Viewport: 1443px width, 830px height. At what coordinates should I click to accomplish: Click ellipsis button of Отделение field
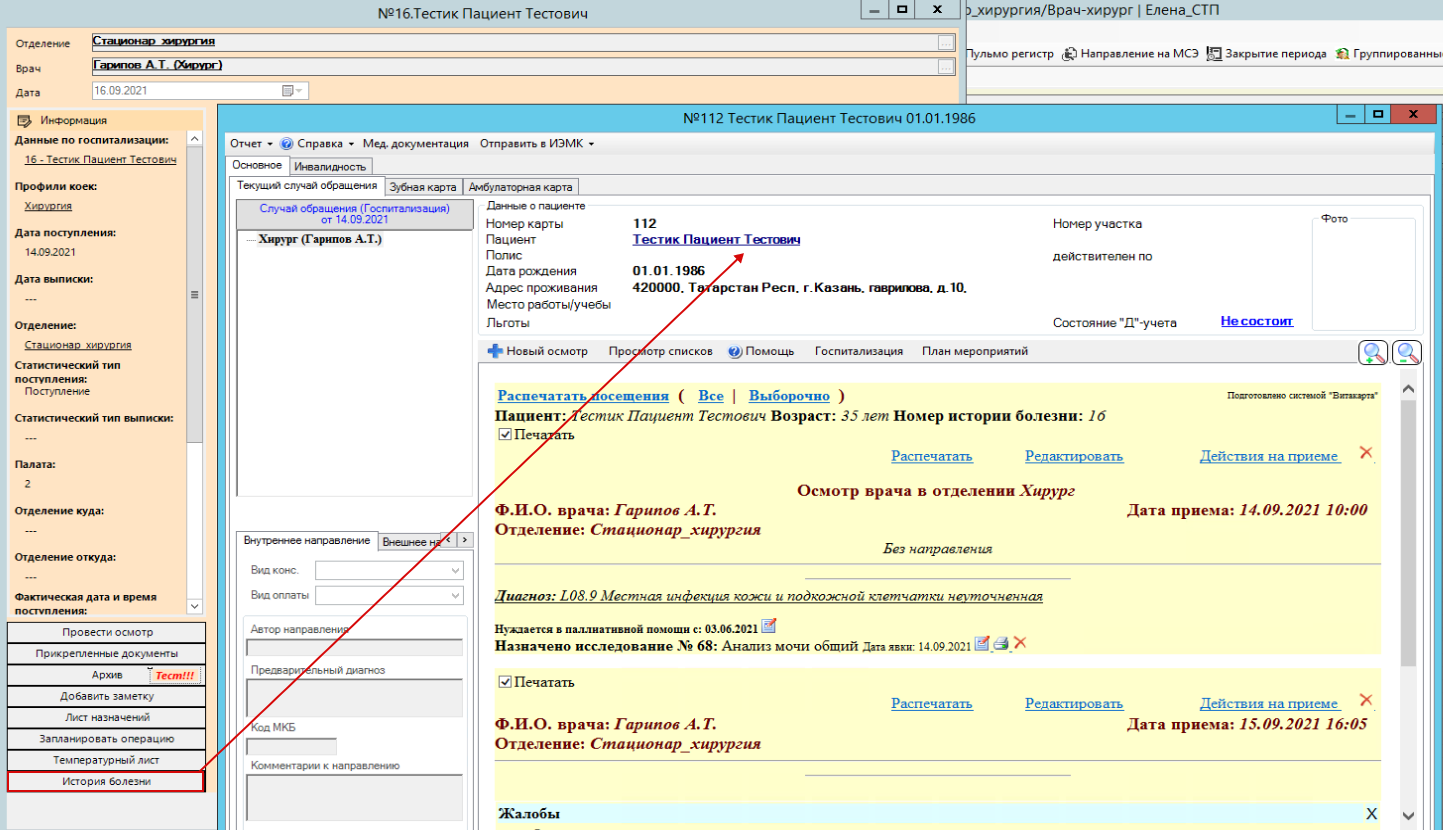[x=945, y=42]
